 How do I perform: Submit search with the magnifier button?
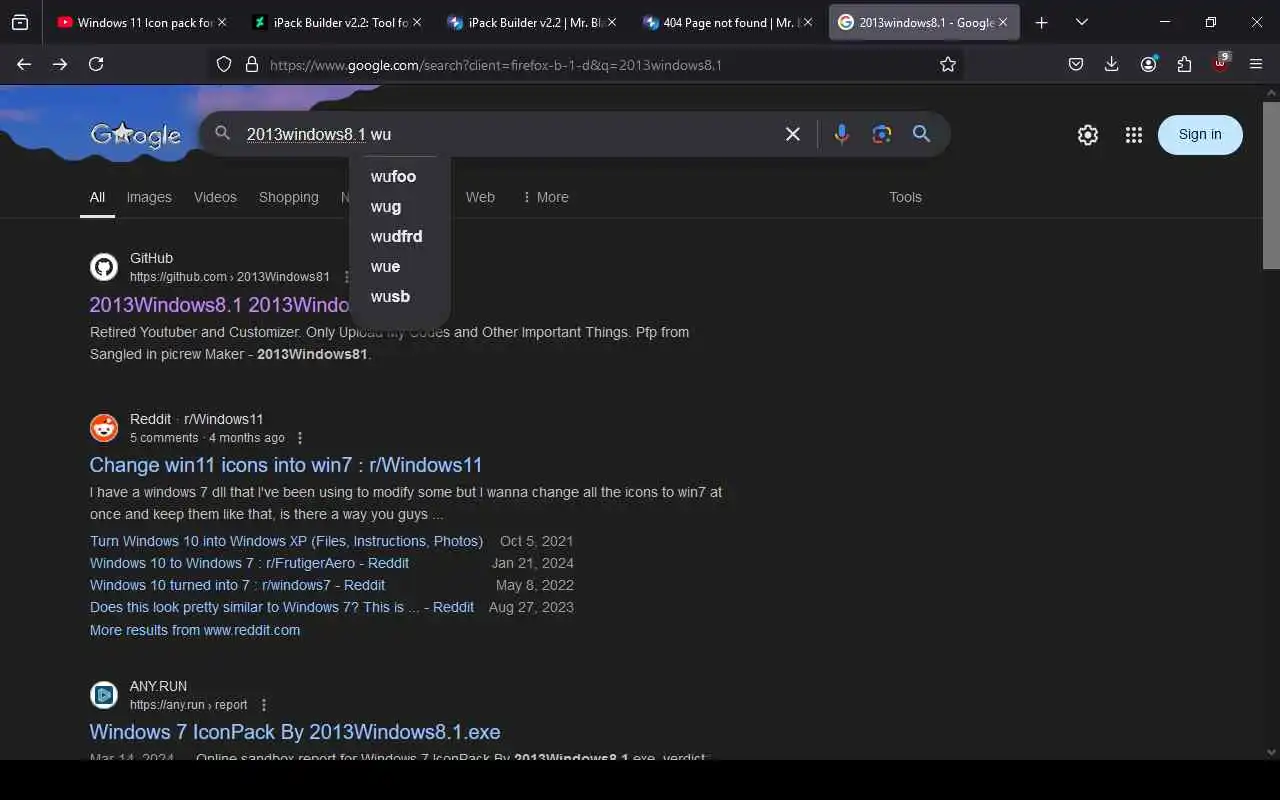[x=921, y=134]
